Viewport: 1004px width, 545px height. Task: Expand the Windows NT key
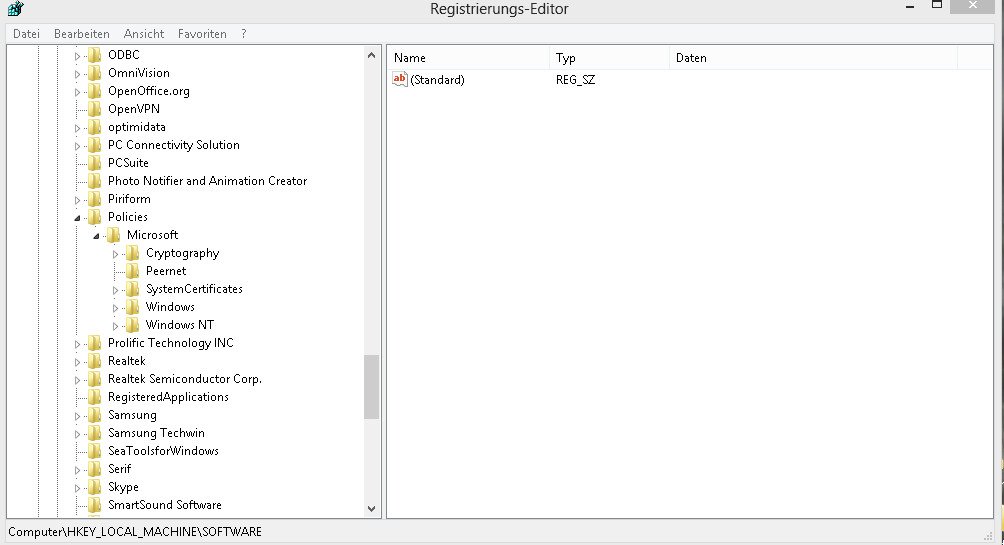pos(115,326)
